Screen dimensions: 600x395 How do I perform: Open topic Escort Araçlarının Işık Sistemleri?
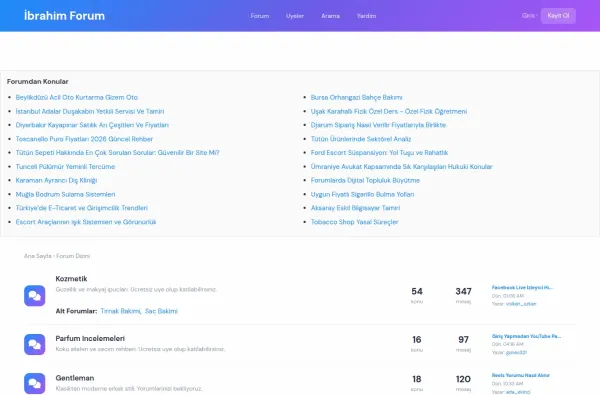point(86,222)
